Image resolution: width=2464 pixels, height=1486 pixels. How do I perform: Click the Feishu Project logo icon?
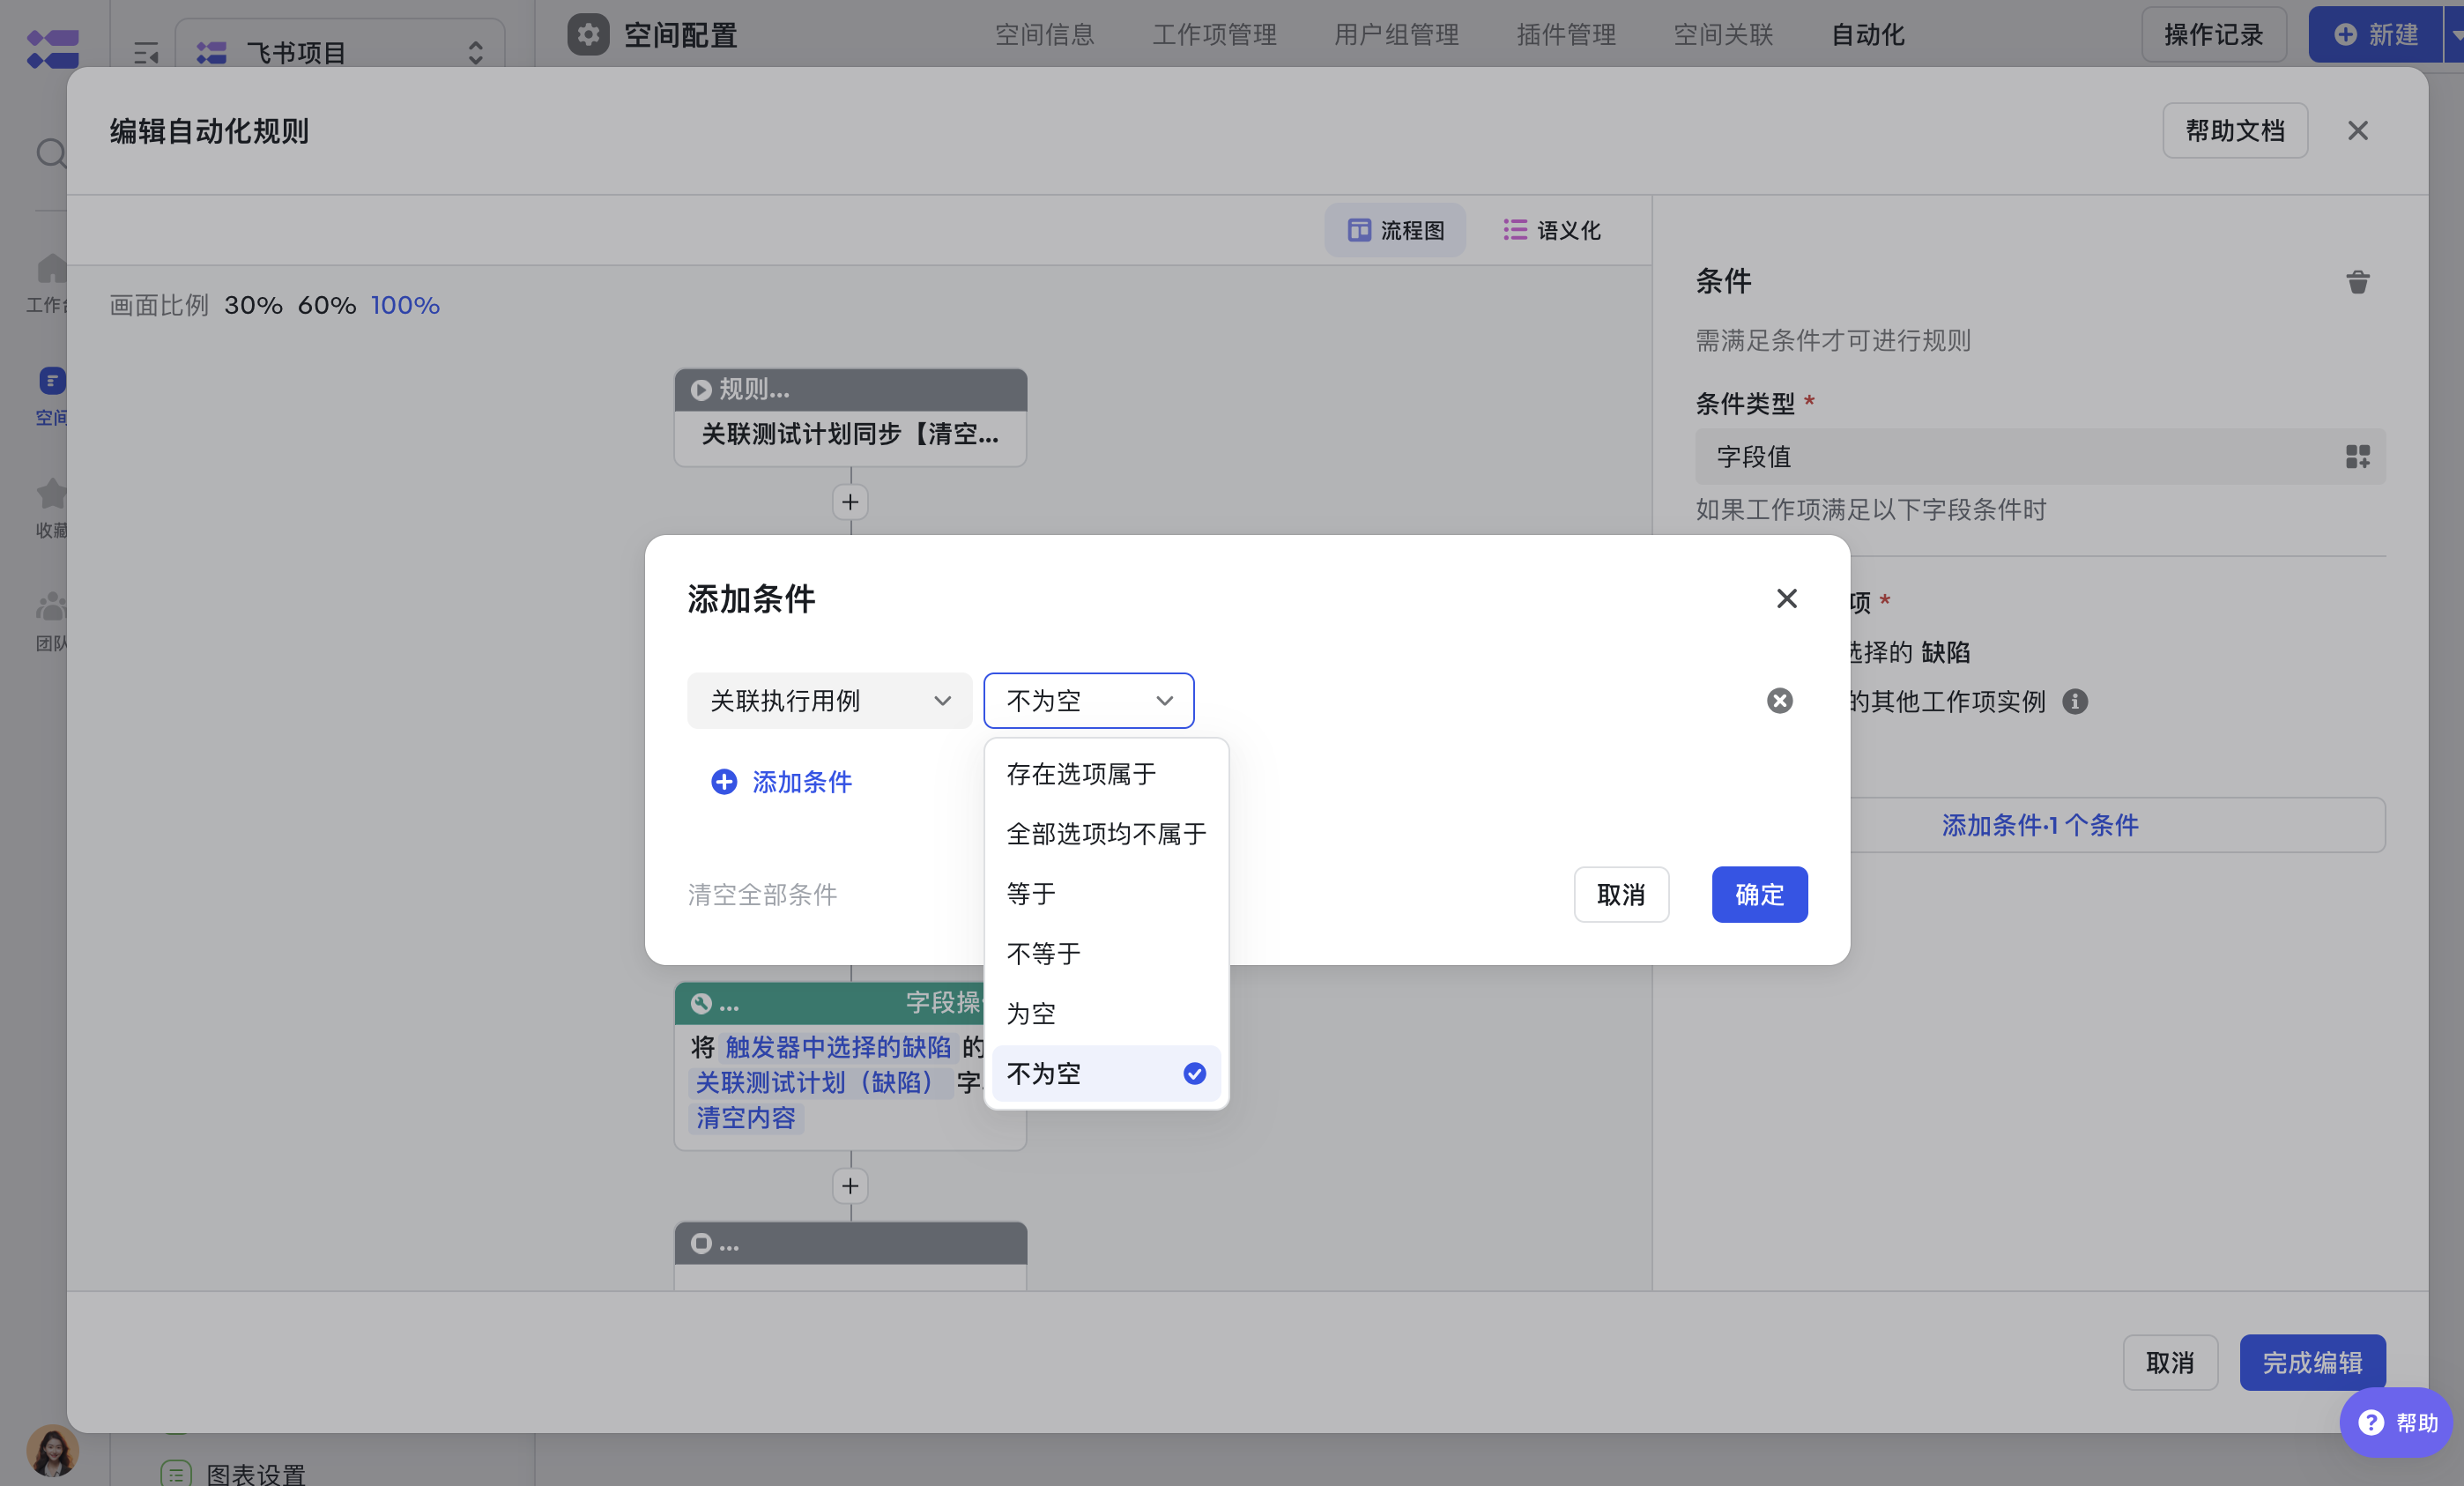coord(52,48)
